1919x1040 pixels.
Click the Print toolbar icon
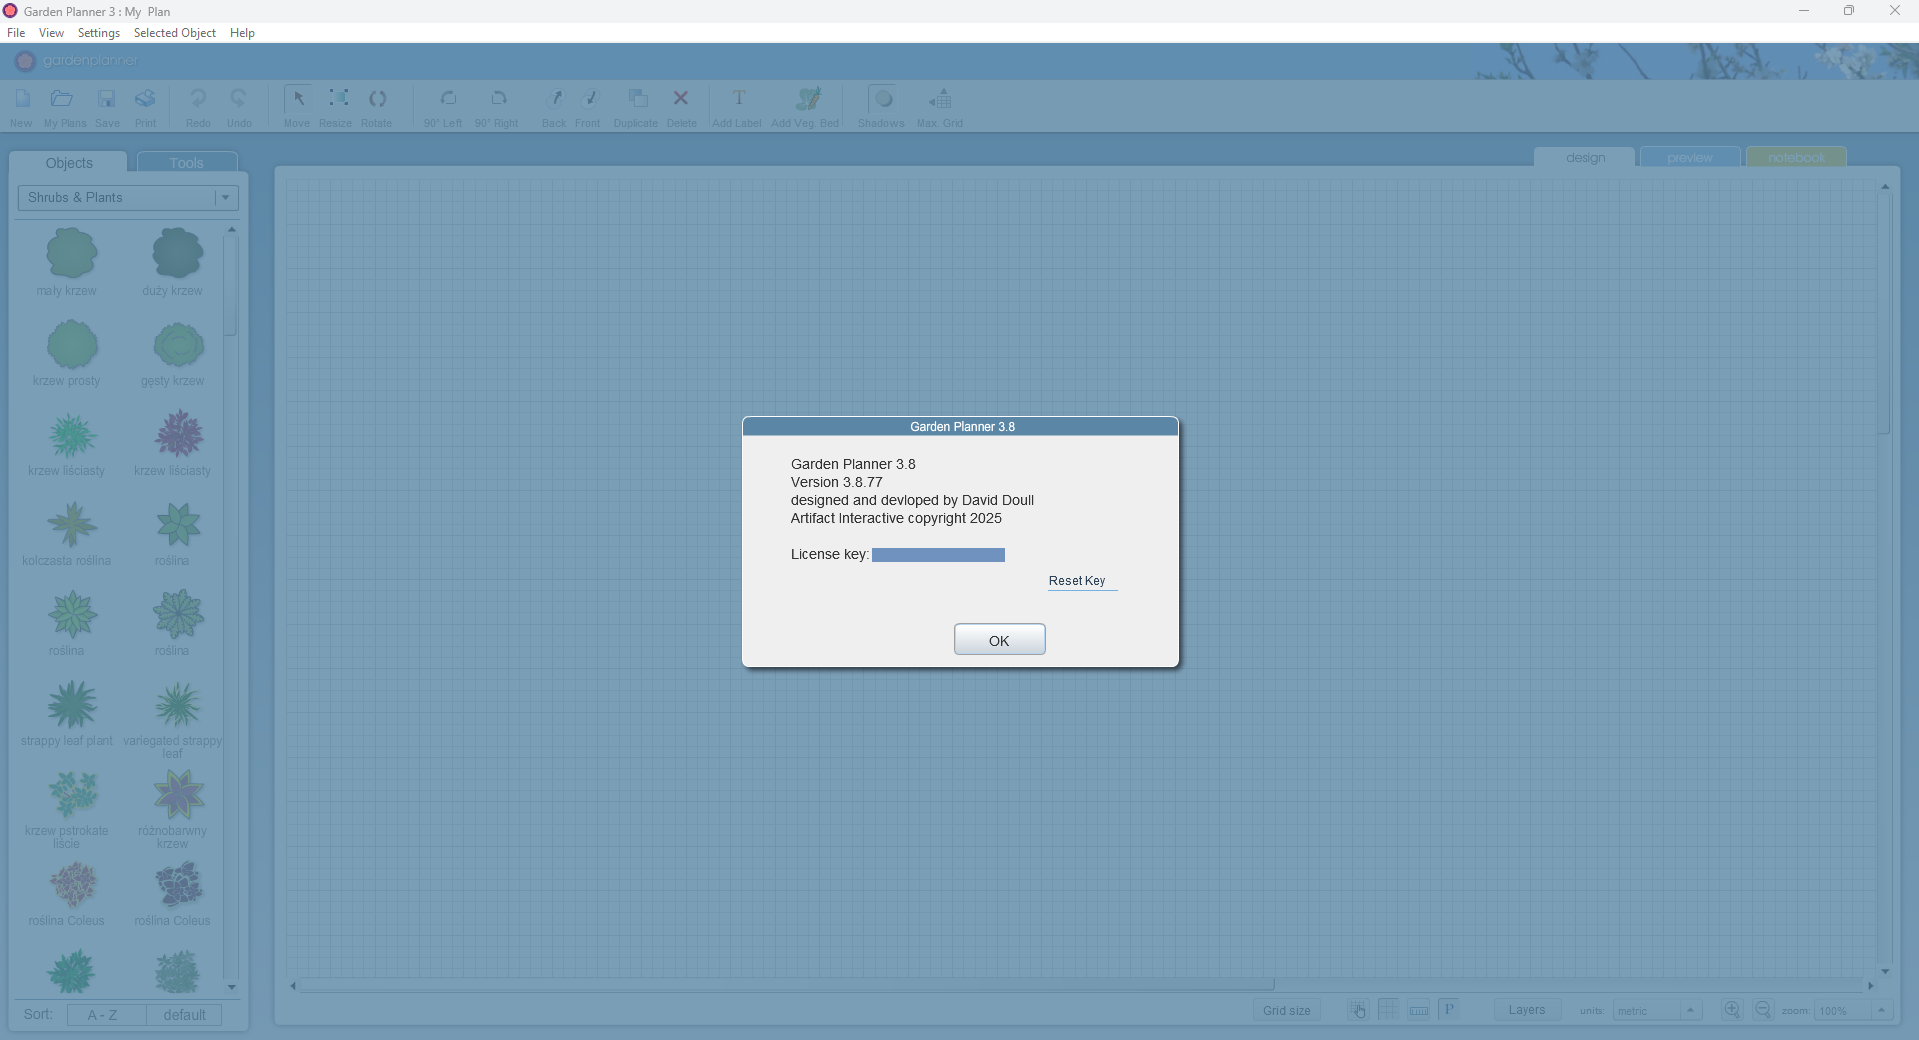(x=145, y=99)
